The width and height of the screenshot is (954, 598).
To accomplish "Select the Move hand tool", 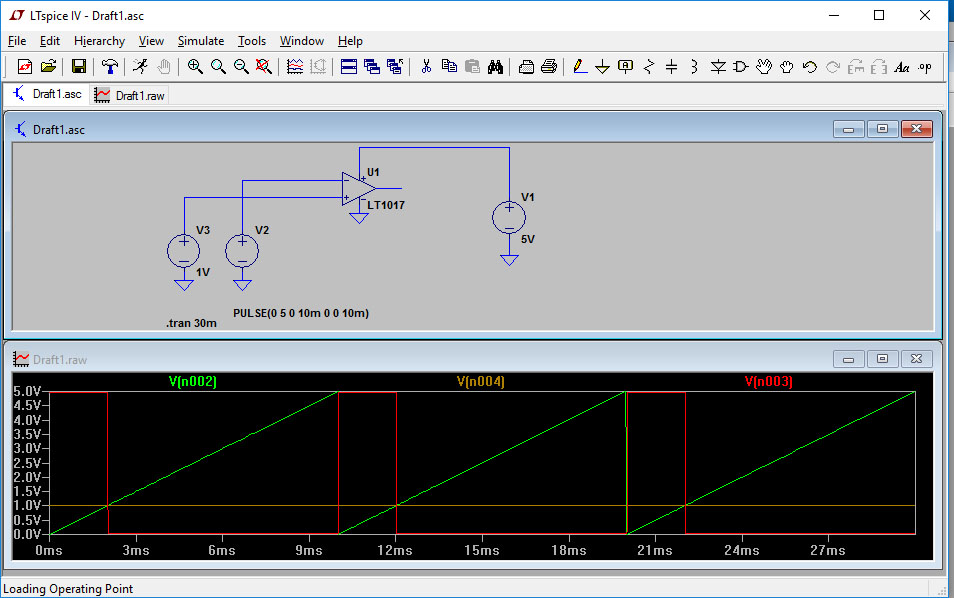I will 764,66.
